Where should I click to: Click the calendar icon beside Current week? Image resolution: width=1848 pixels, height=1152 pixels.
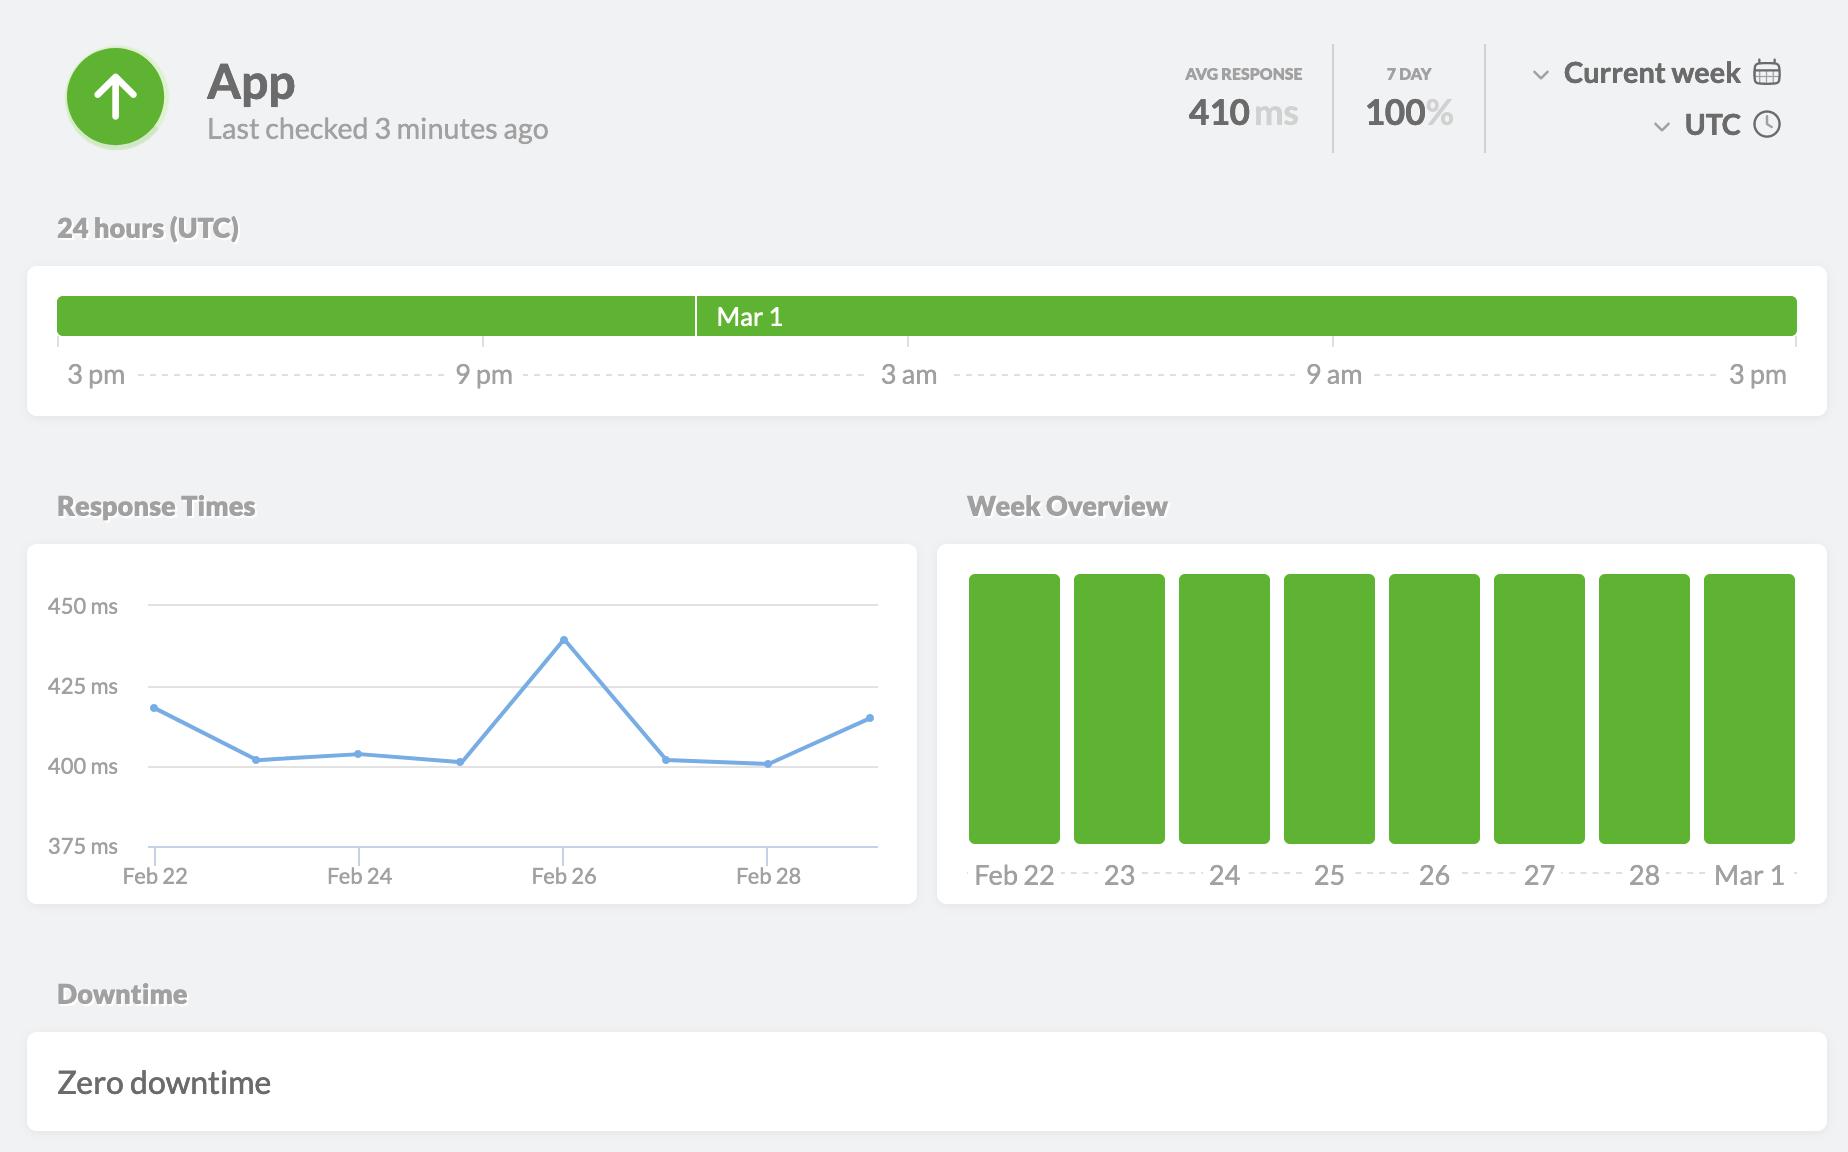[x=1767, y=73]
